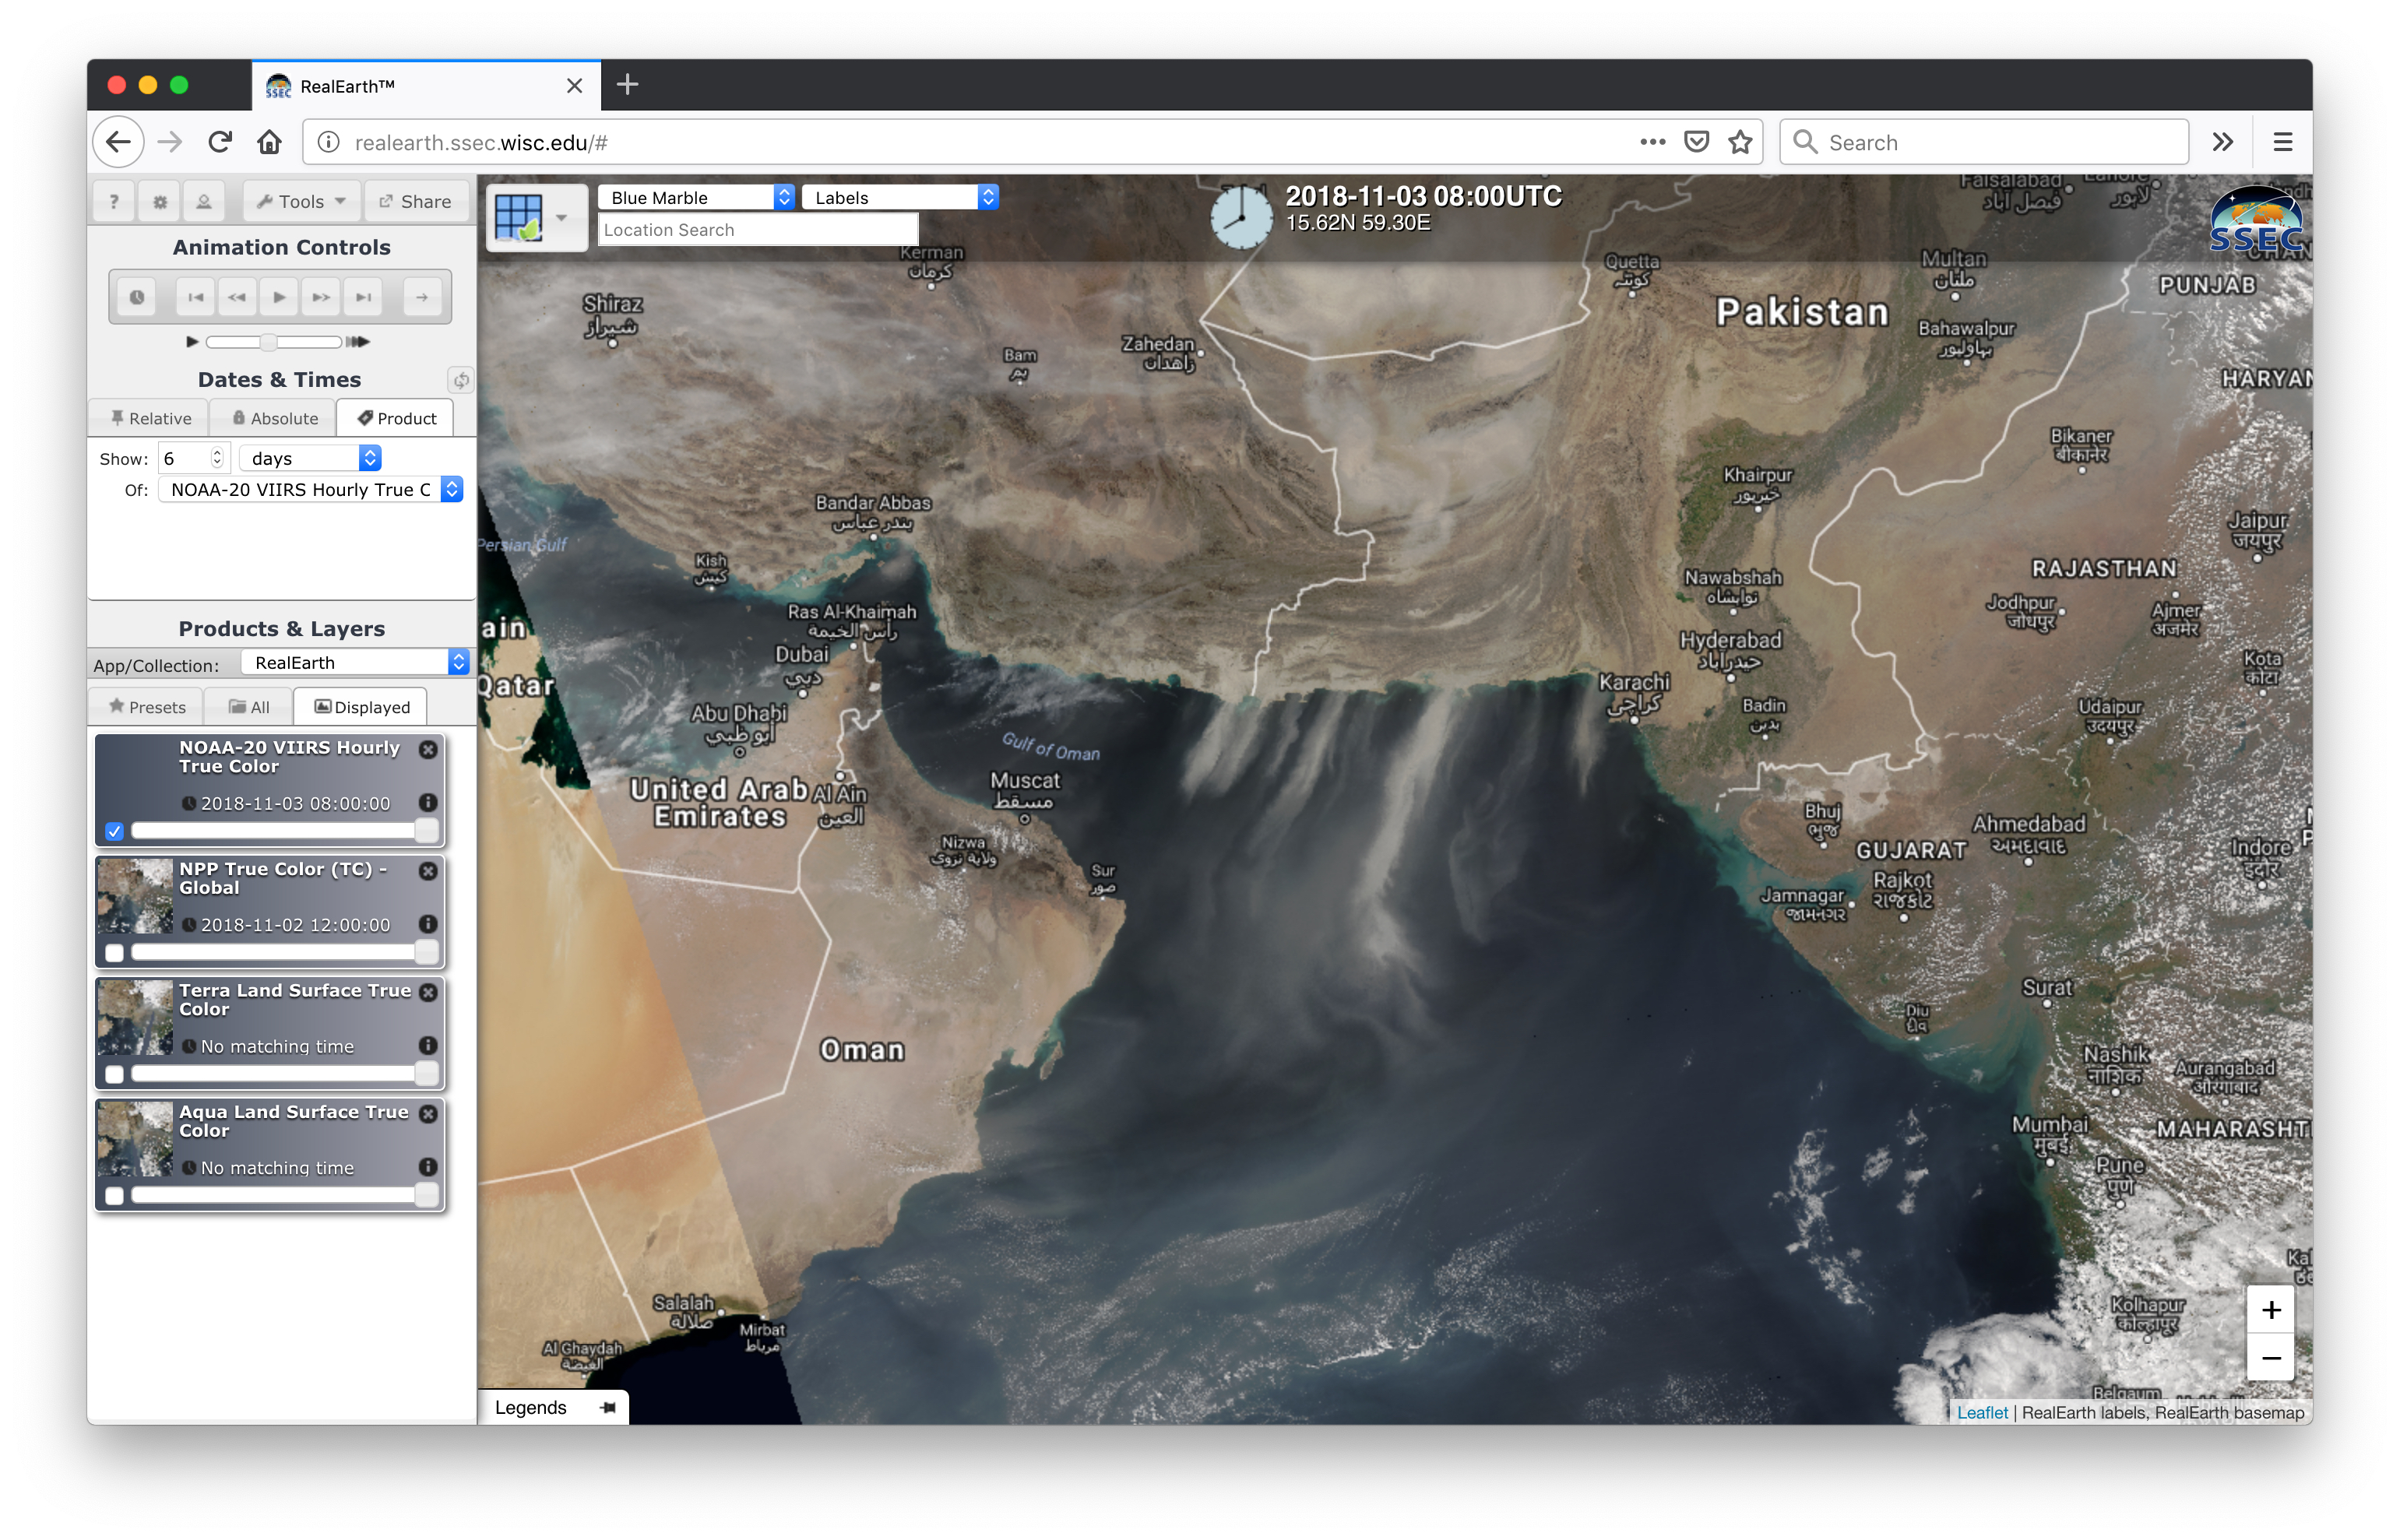Step forward one animation frame
The height and width of the screenshot is (1540, 2400).
coord(321,297)
